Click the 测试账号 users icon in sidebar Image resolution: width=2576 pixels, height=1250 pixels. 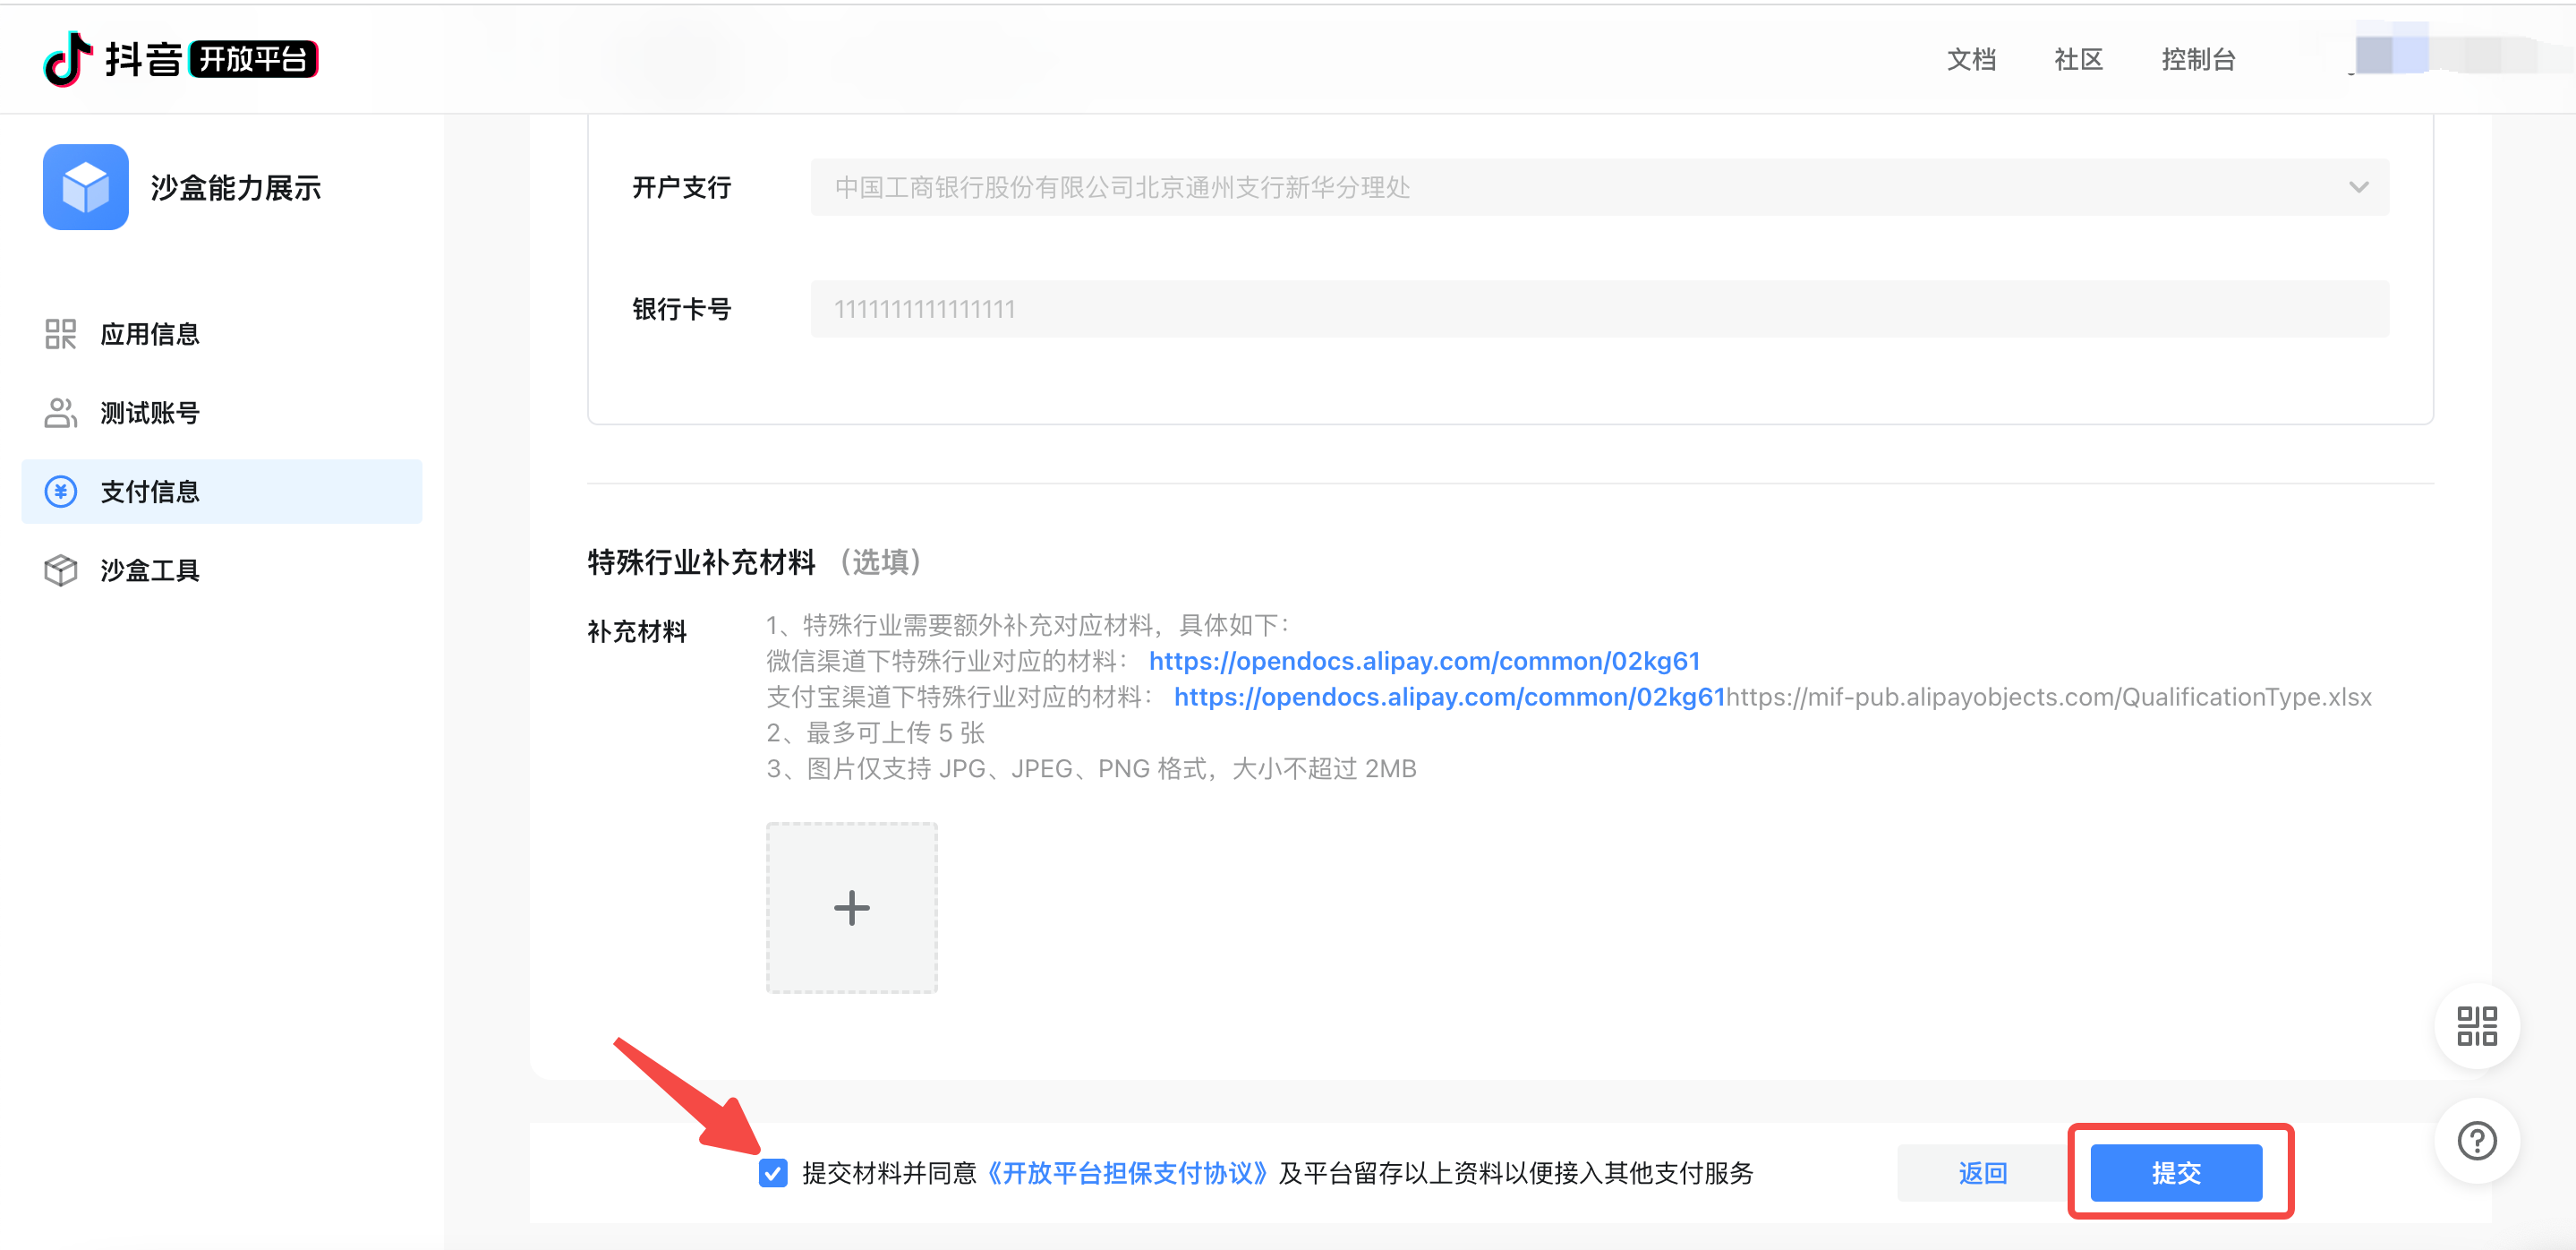pos(60,413)
